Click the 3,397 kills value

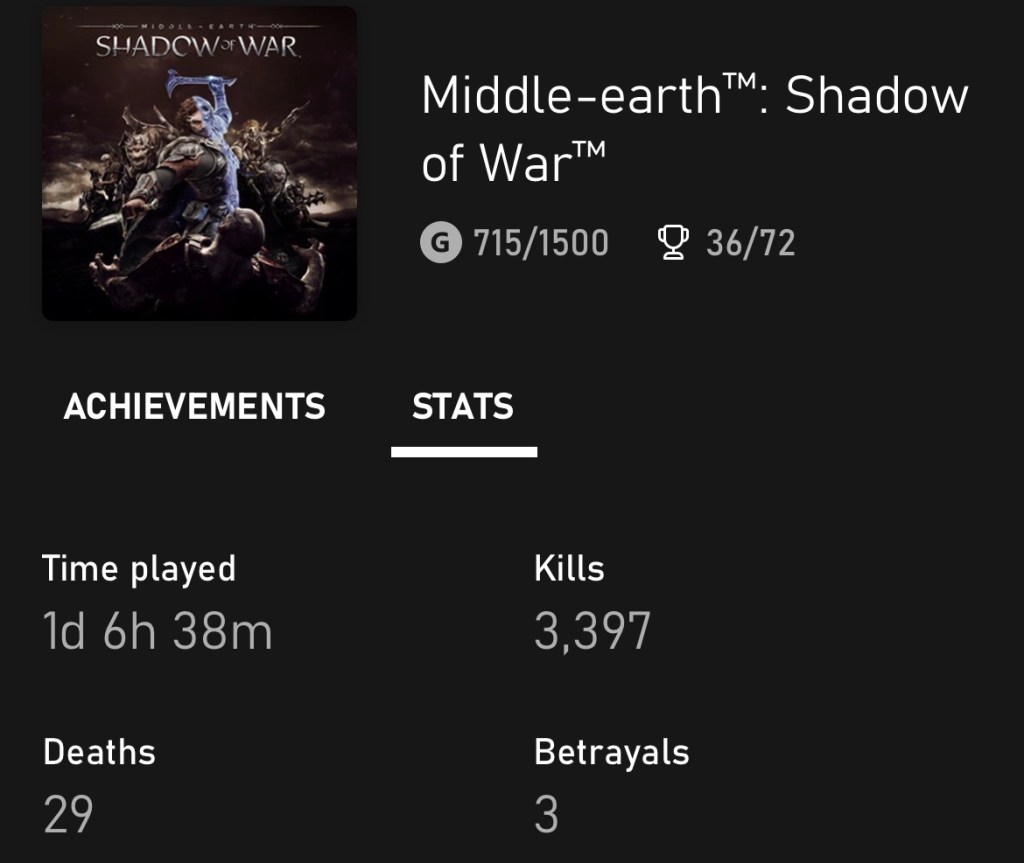(x=592, y=632)
